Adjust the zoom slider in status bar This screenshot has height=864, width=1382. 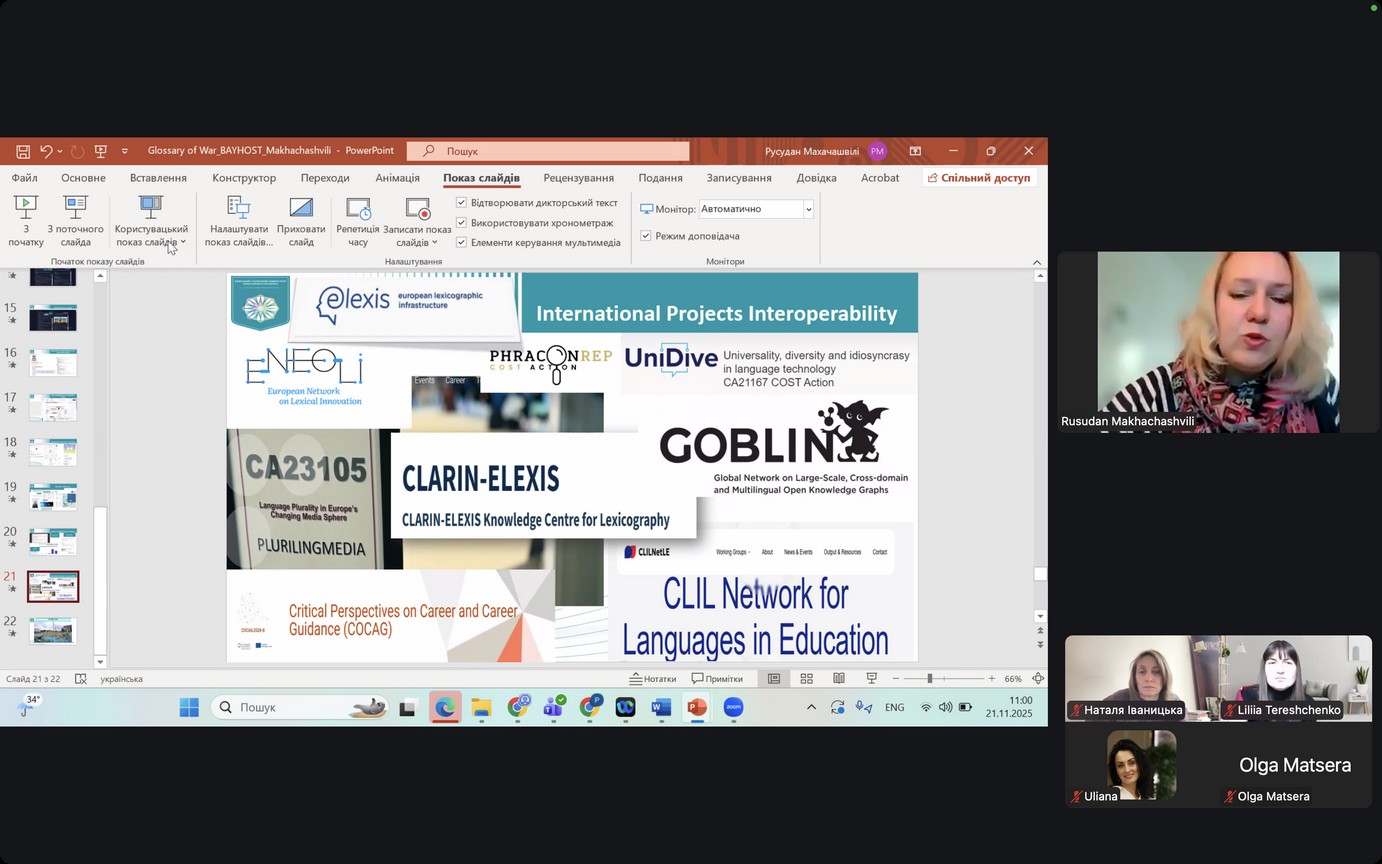click(929, 678)
